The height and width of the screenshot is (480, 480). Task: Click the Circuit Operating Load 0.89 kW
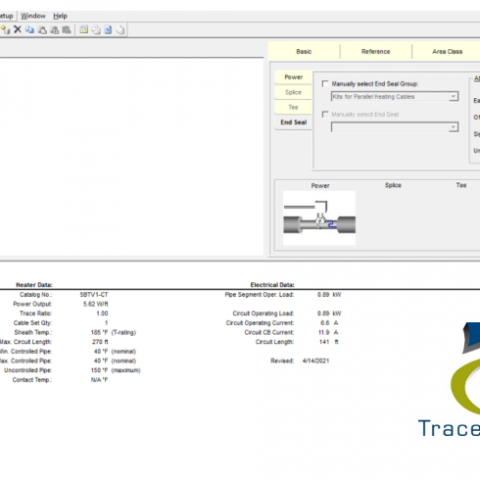click(x=329, y=313)
